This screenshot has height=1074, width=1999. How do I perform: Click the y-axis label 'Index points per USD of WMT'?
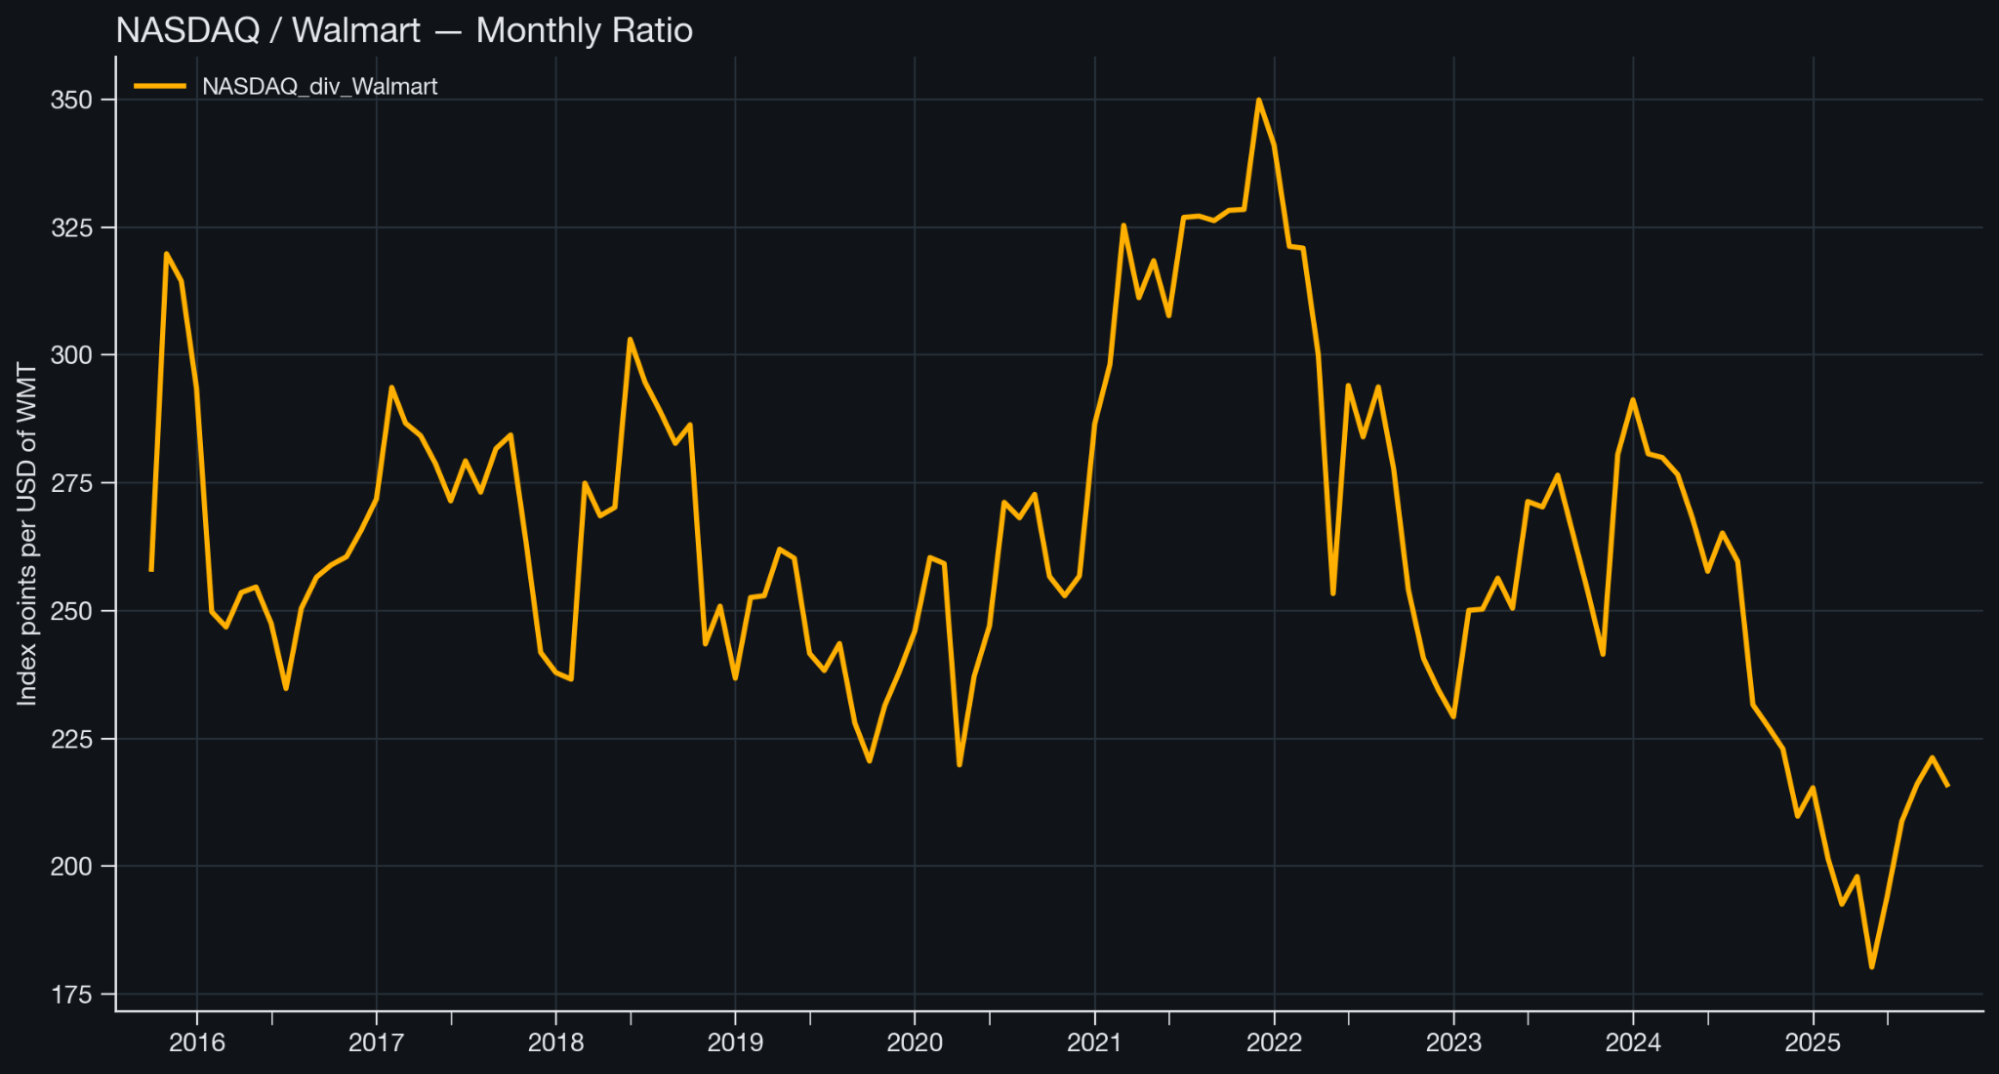(27, 535)
